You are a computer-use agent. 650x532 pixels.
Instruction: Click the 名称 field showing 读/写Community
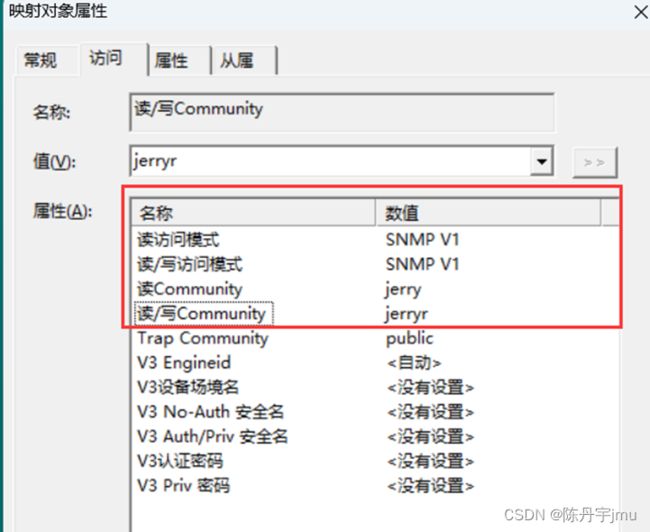pos(342,112)
